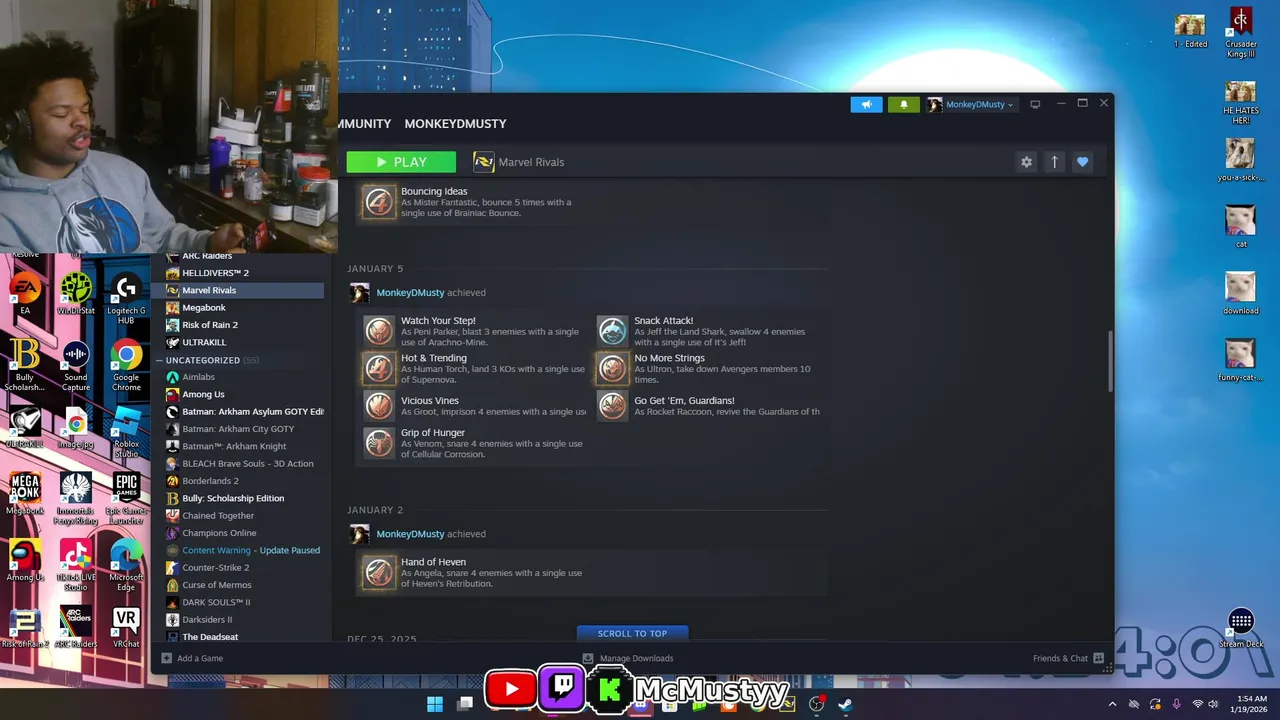Open Logitech G HUB desktop shortcut
The width and height of the screenshot is (1280, 720).
(x=126, y=300)
